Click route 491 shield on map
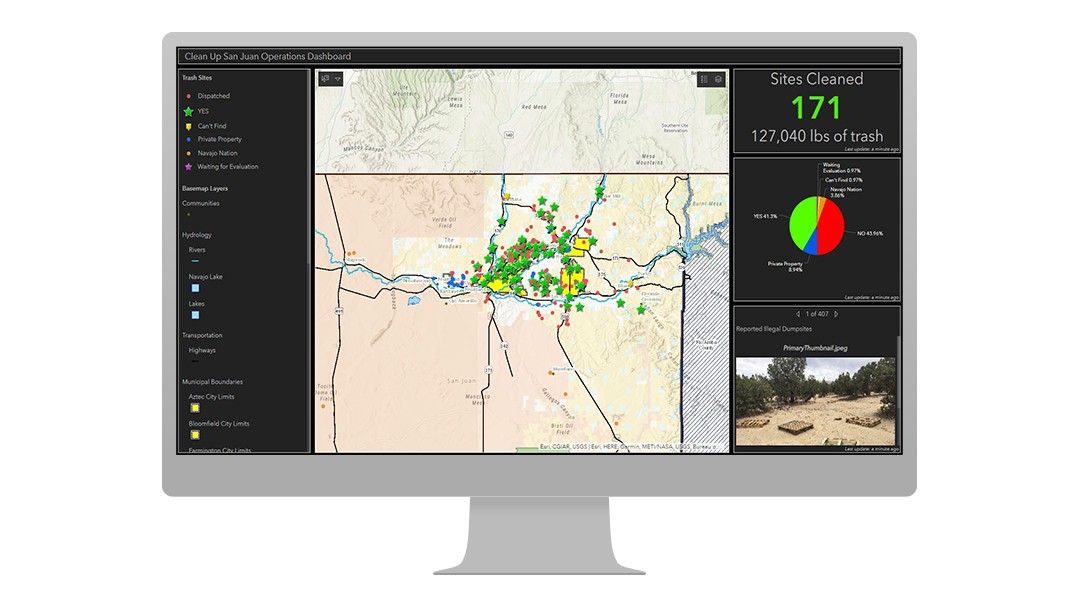 [x=340, y=311]
